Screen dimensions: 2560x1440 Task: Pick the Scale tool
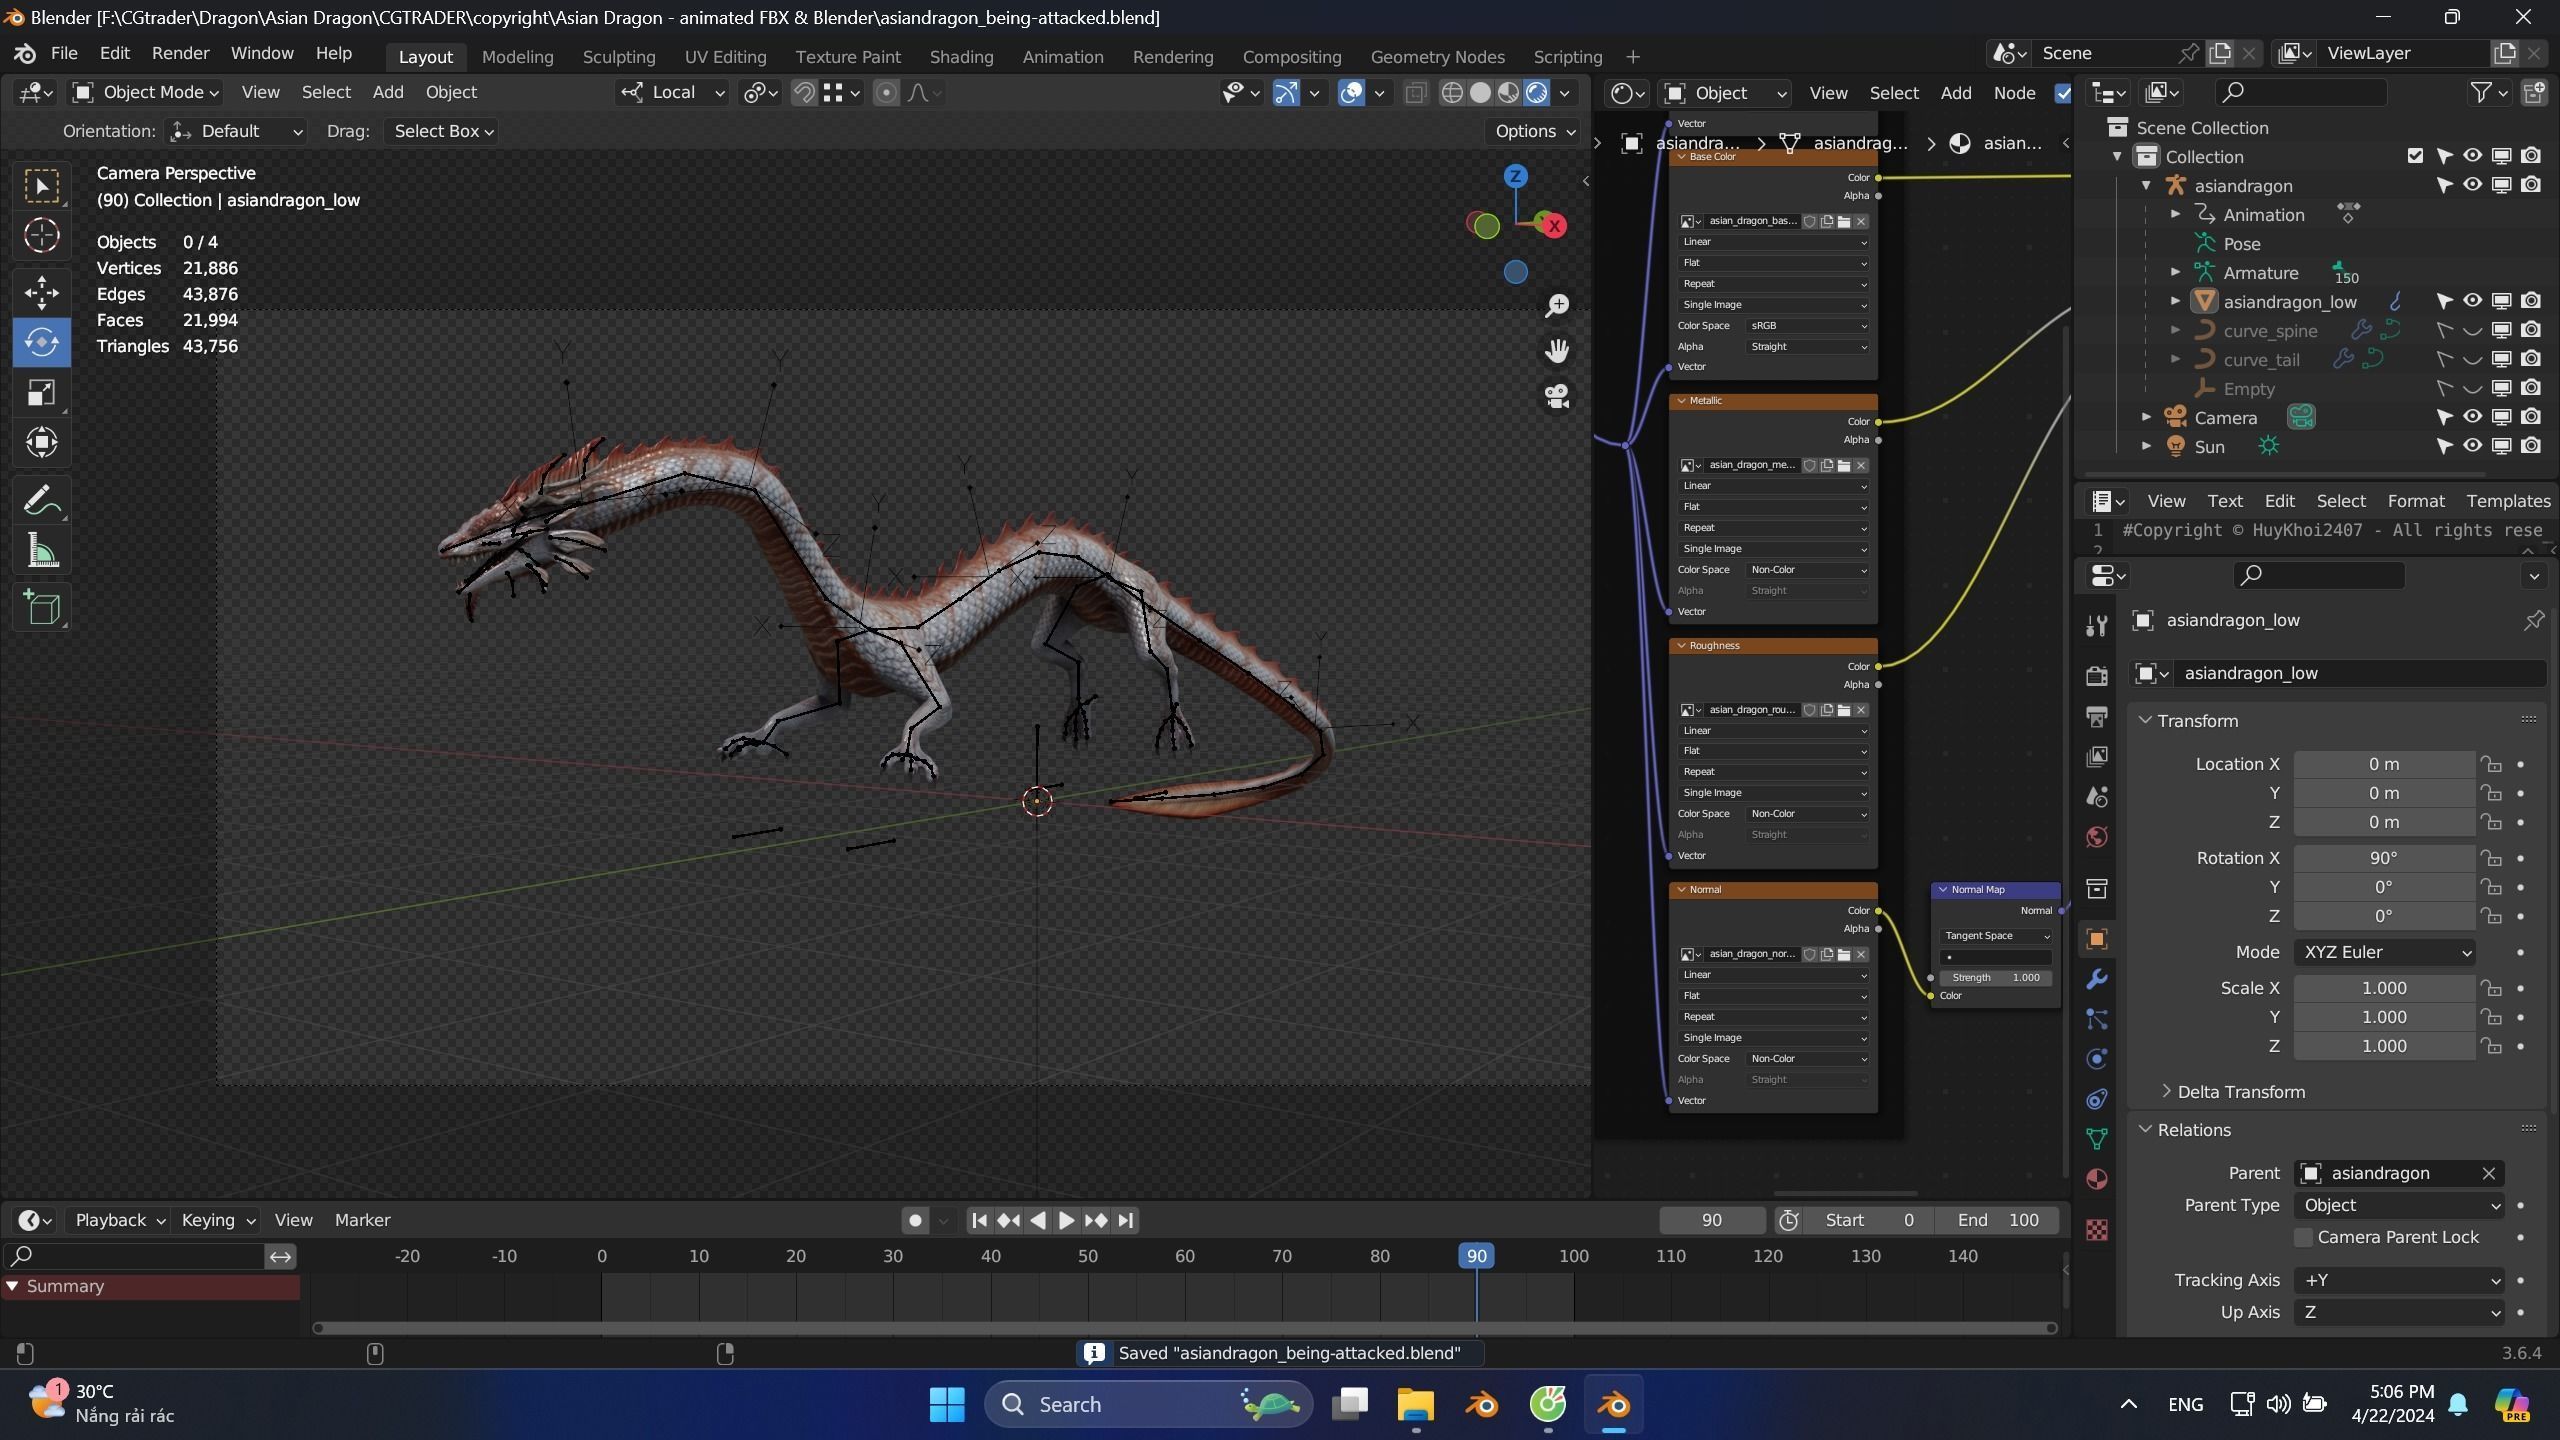[41, 392]
